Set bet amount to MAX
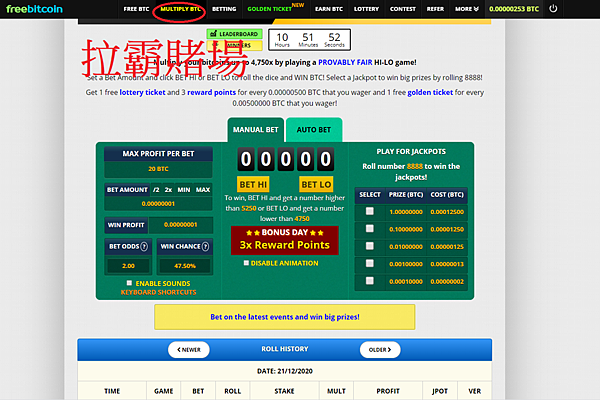The height and width of the screenshot is (400, 600). tap(203, 190)
